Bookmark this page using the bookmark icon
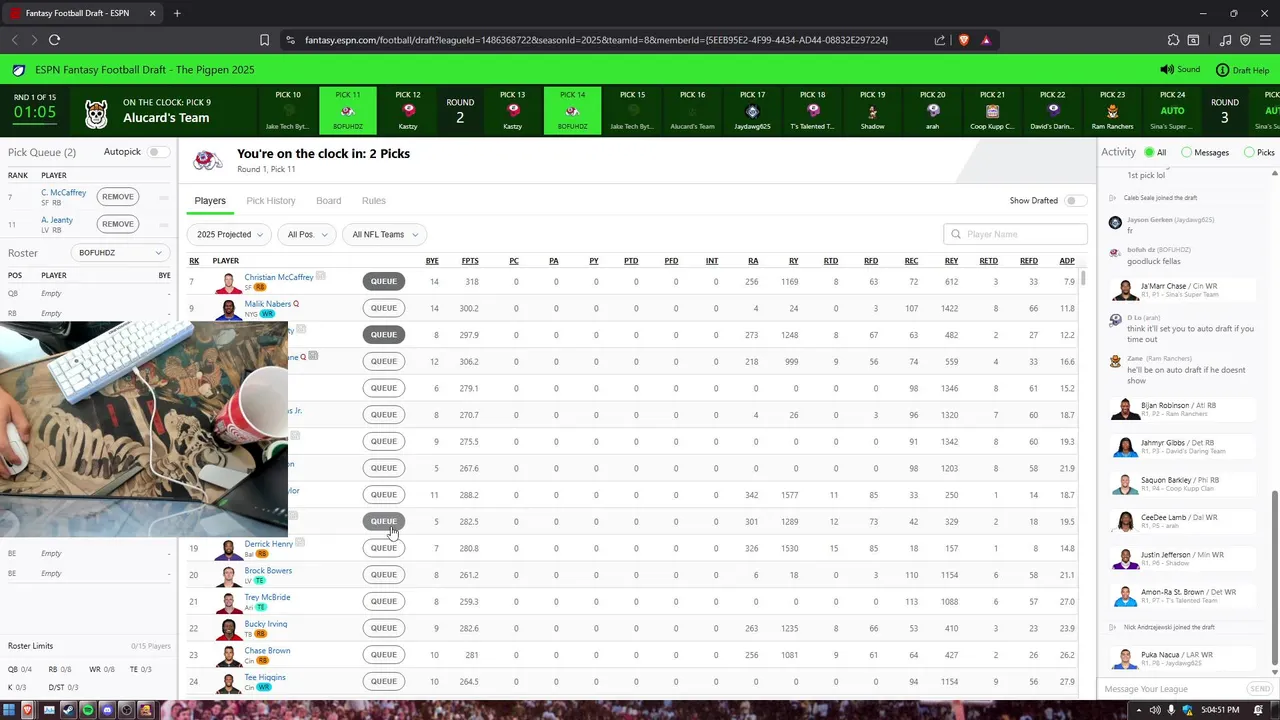Screen dimensions: 1280x720 click(264, 40)
